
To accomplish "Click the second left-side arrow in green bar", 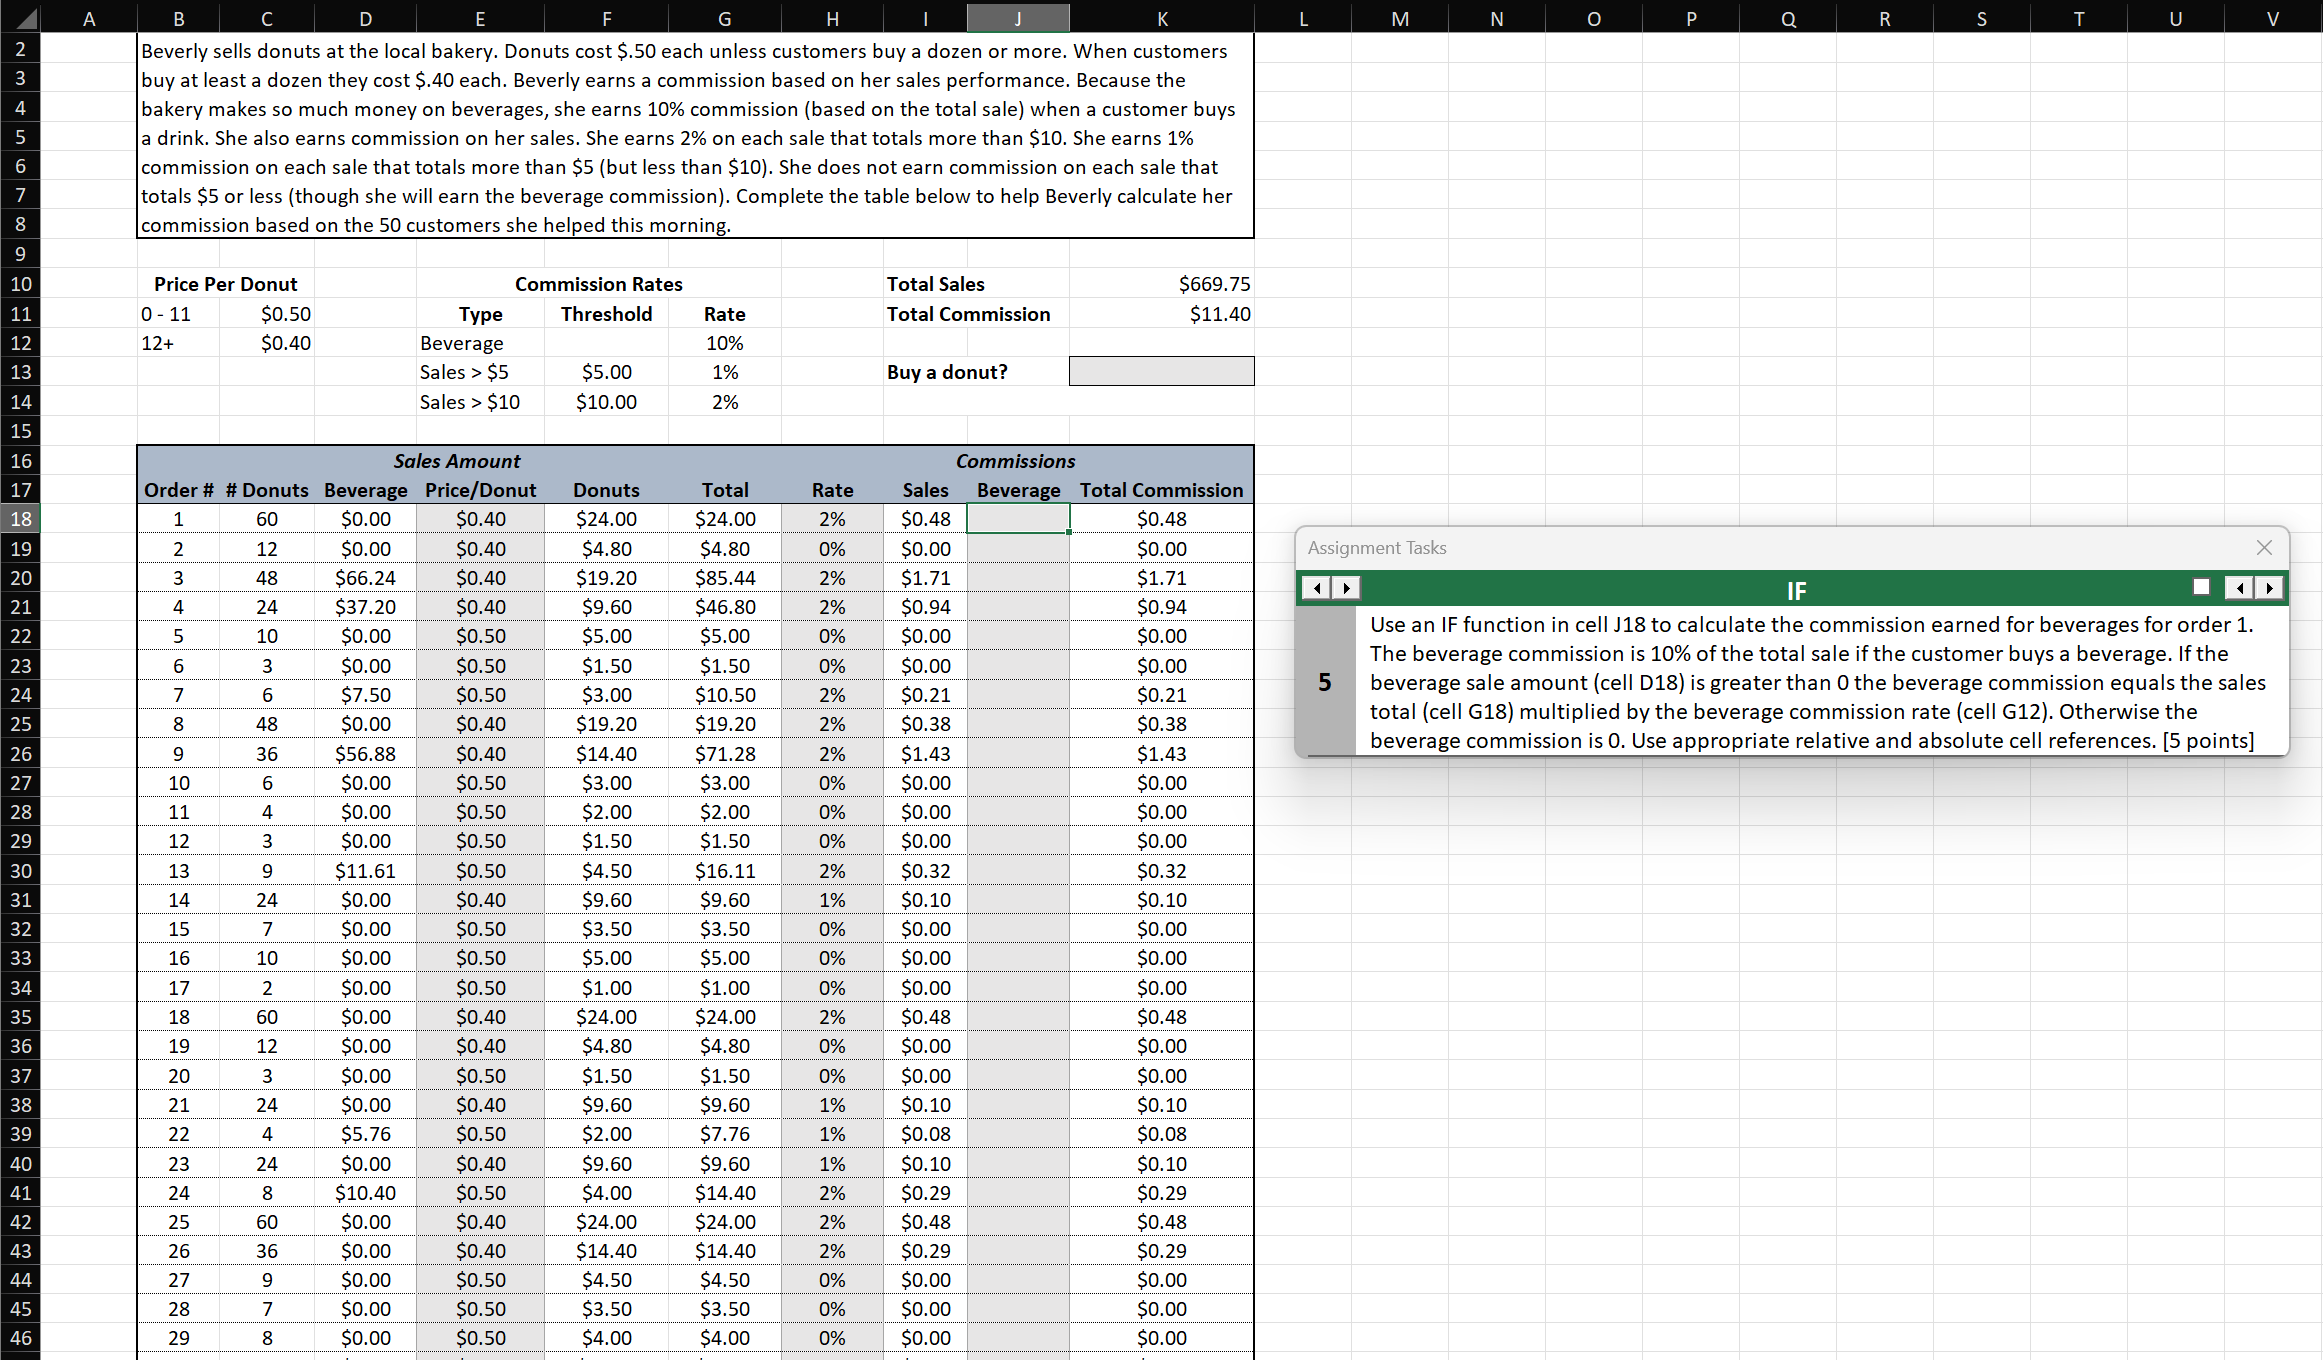I will tap(1345, 588).
